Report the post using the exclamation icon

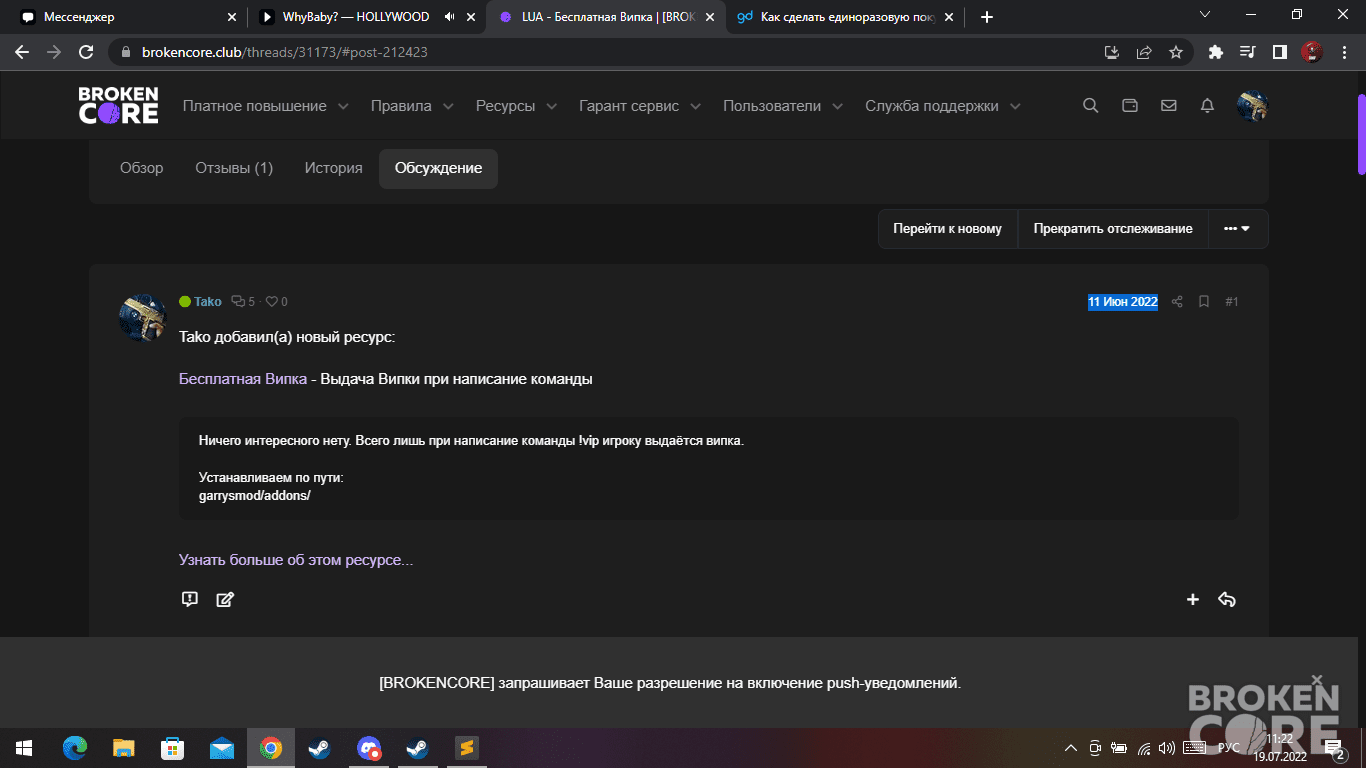[189, 599]
